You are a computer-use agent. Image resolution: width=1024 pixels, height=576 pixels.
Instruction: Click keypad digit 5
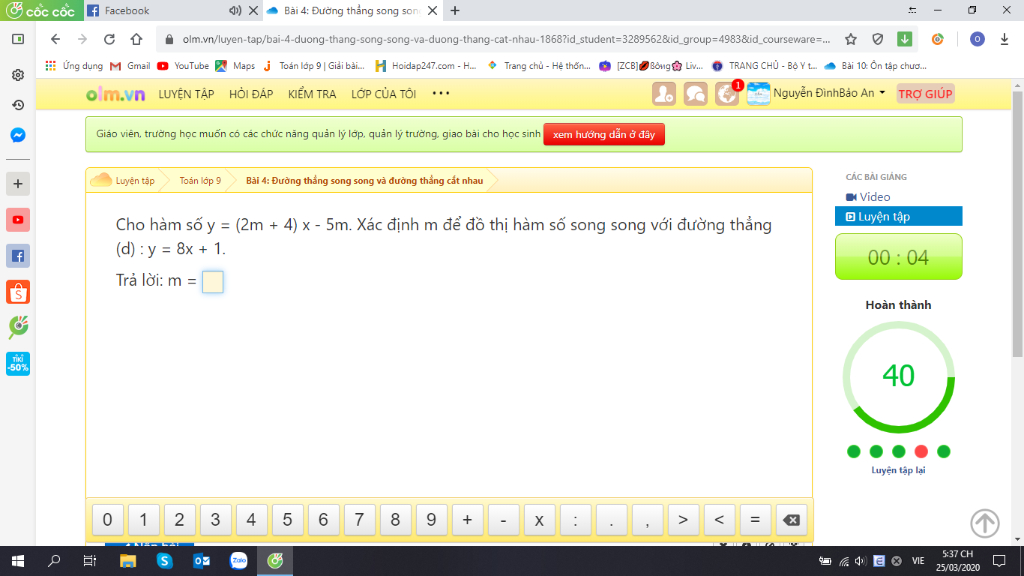pyautogui.click(x=287, y=520)
